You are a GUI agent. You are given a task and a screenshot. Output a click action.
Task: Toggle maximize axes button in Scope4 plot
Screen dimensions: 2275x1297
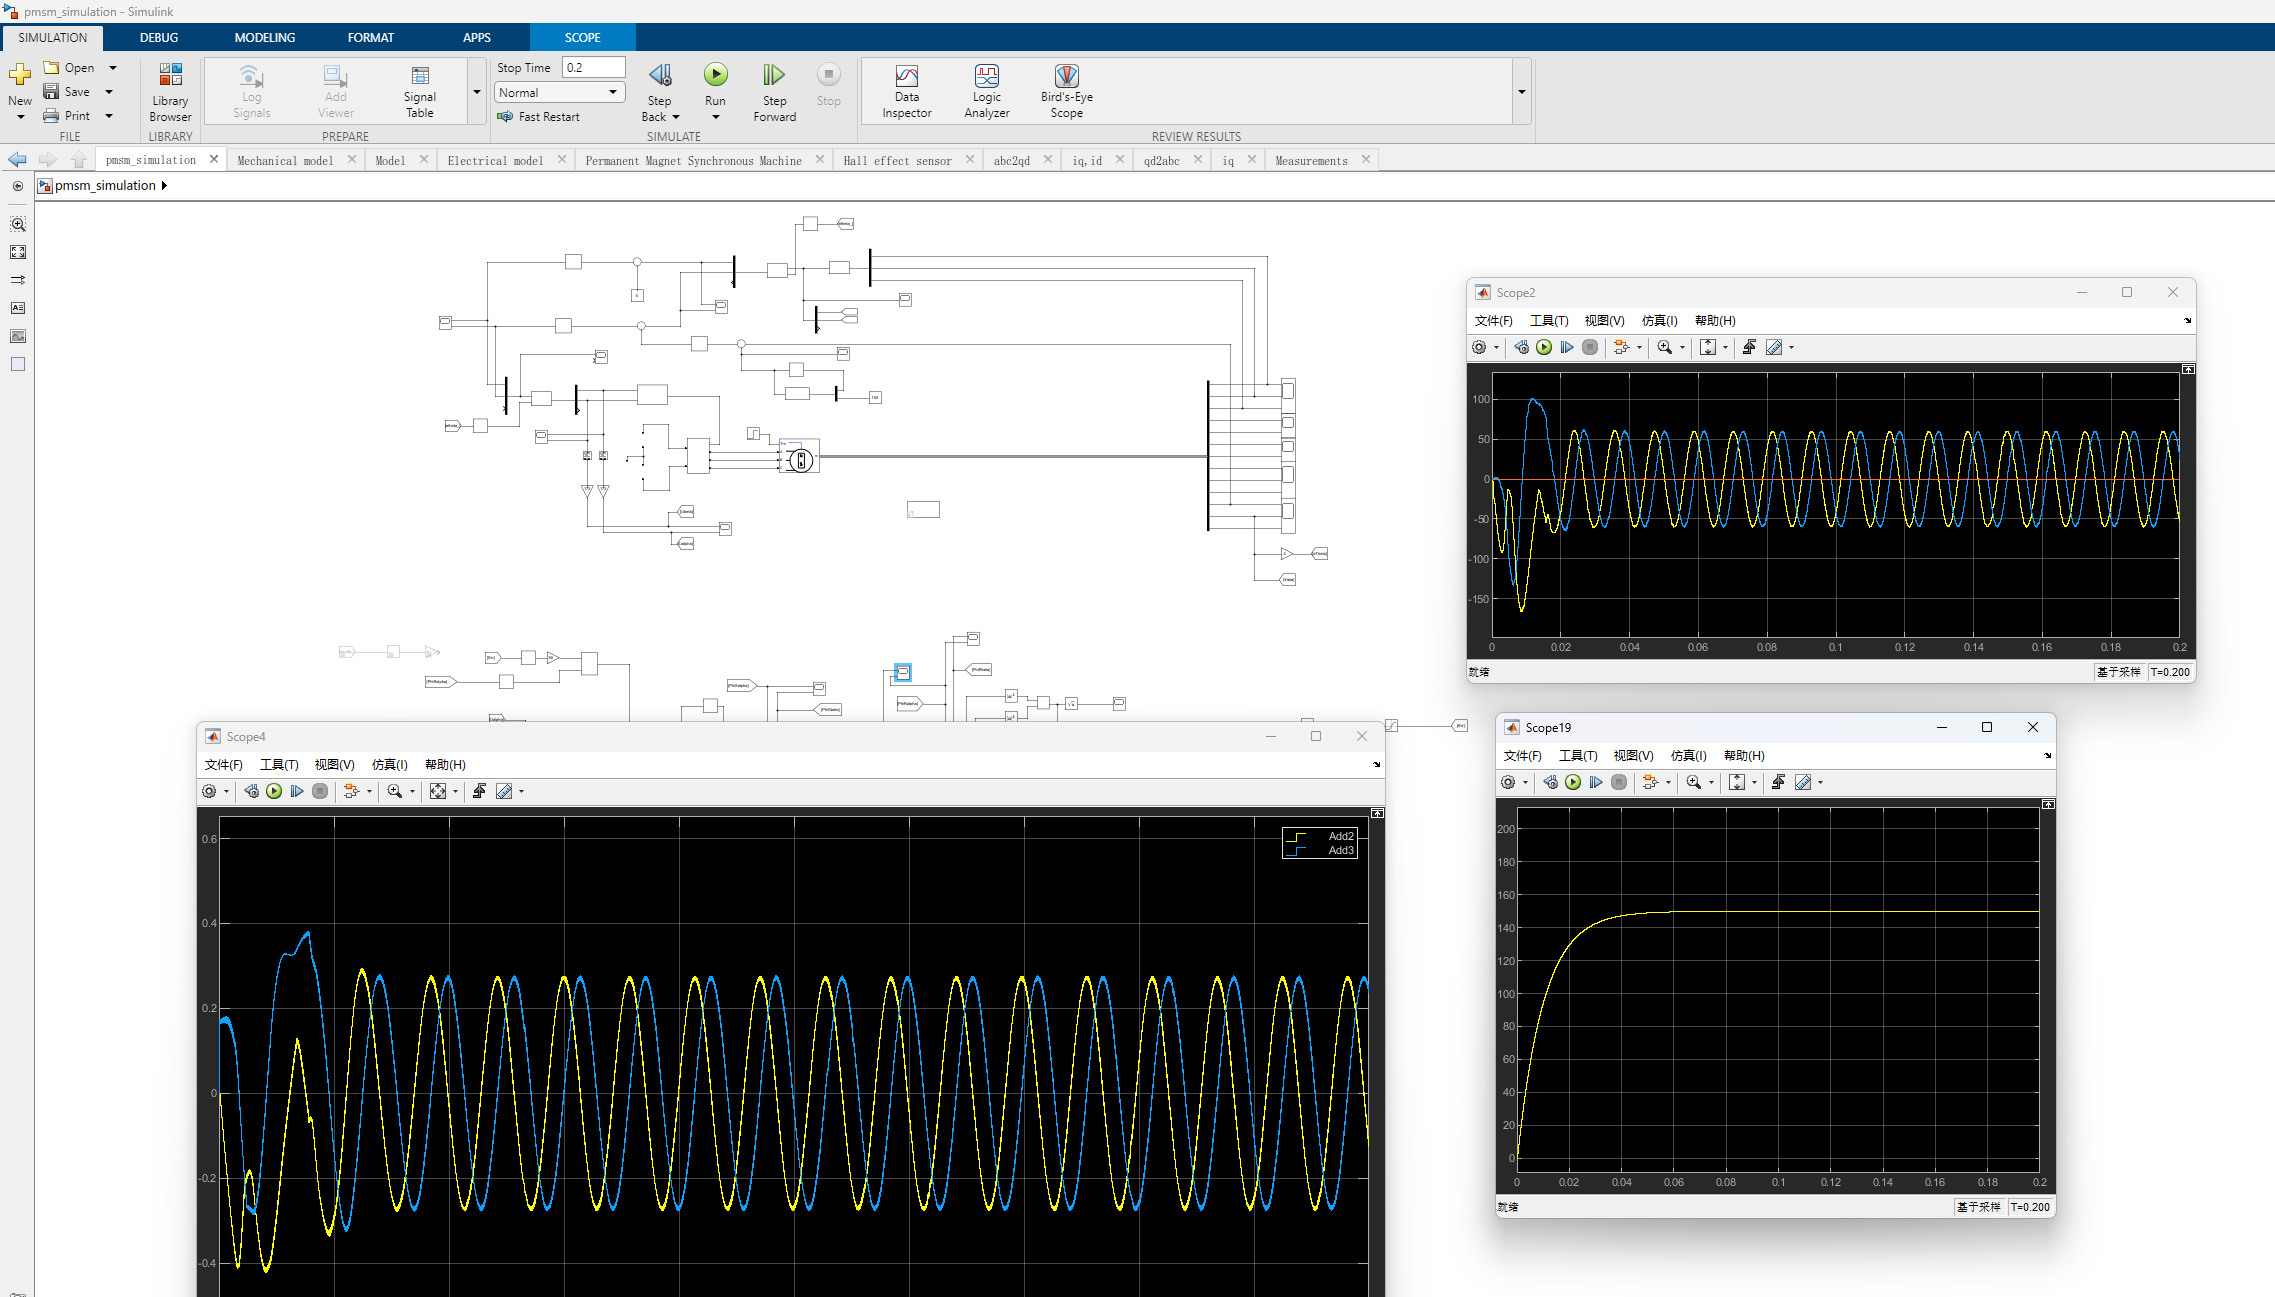1378,814
